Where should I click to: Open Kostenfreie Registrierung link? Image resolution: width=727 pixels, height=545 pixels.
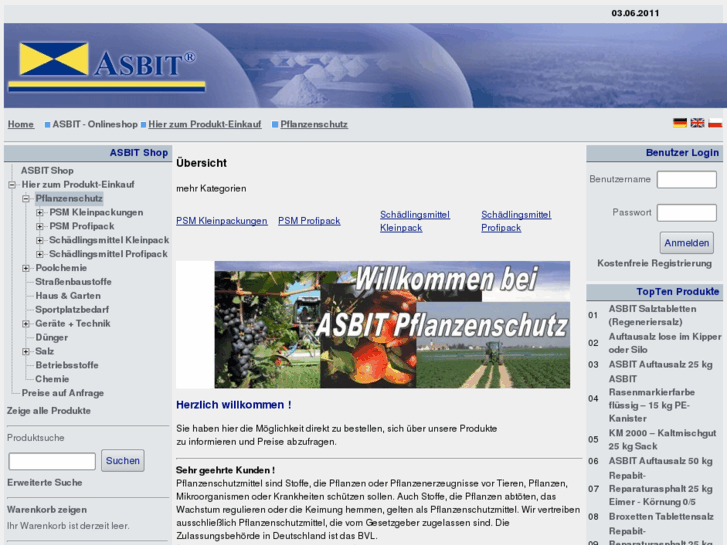pyautogui.click(x=654, y=263)
